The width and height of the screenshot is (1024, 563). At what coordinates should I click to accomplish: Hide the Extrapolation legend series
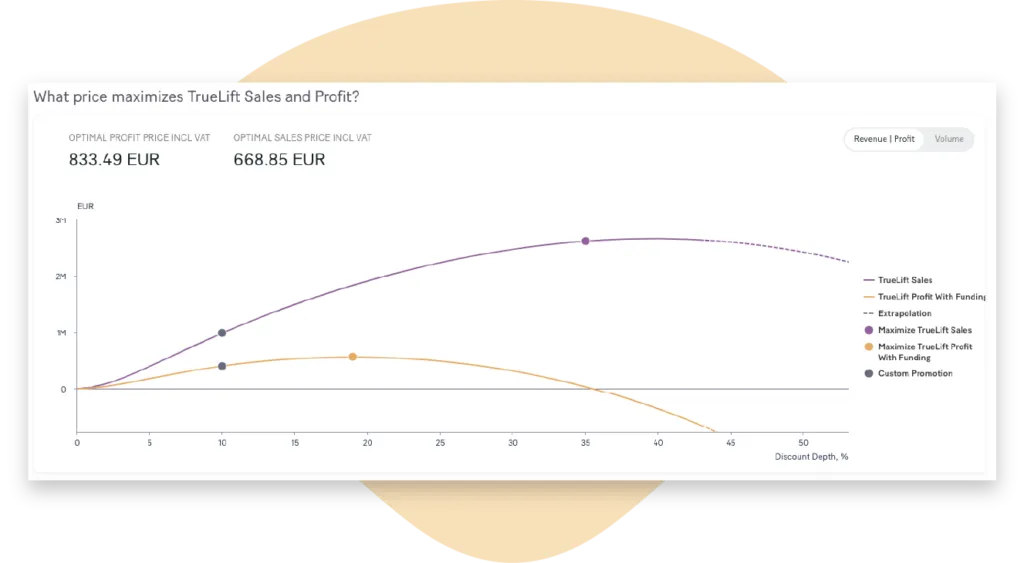904,313
